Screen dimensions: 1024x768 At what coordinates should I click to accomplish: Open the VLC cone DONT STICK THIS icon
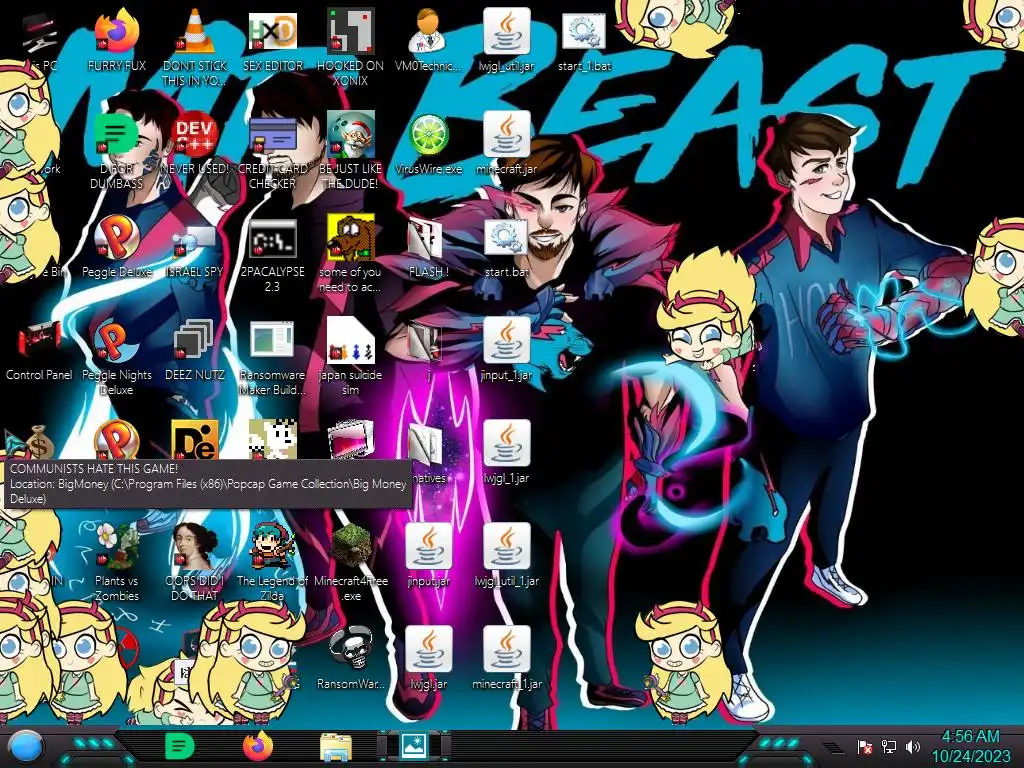pyautogui.click(x=195, y=33)
